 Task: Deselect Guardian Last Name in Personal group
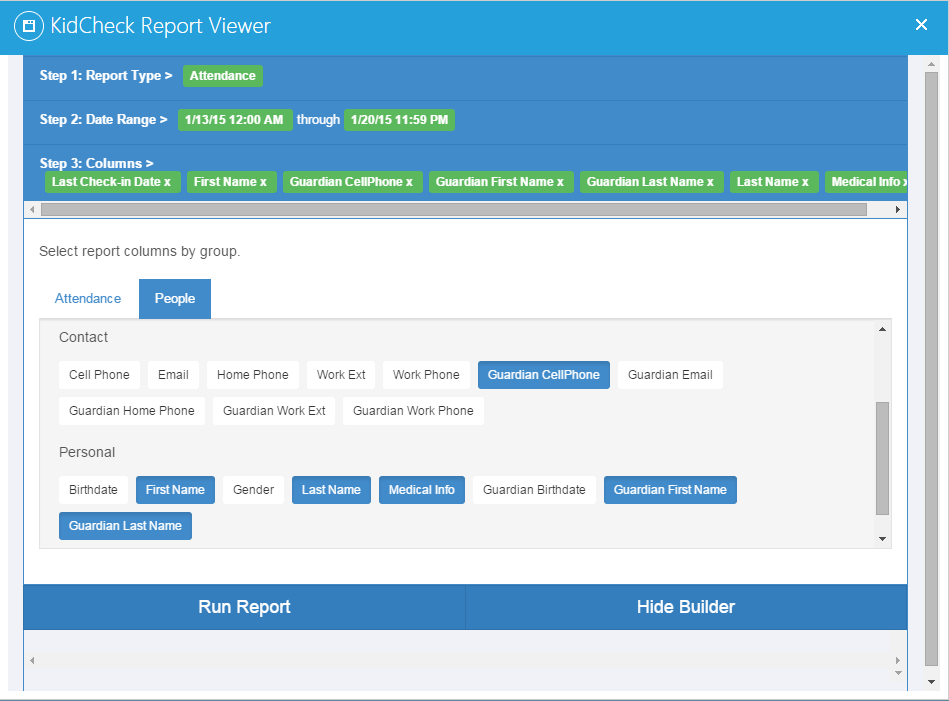point(125,526)
